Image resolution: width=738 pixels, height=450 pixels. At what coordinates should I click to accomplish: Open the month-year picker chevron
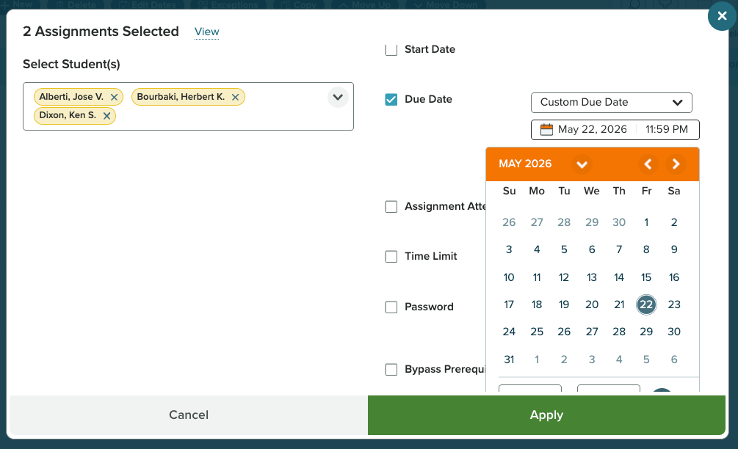(x=581, y=164)
